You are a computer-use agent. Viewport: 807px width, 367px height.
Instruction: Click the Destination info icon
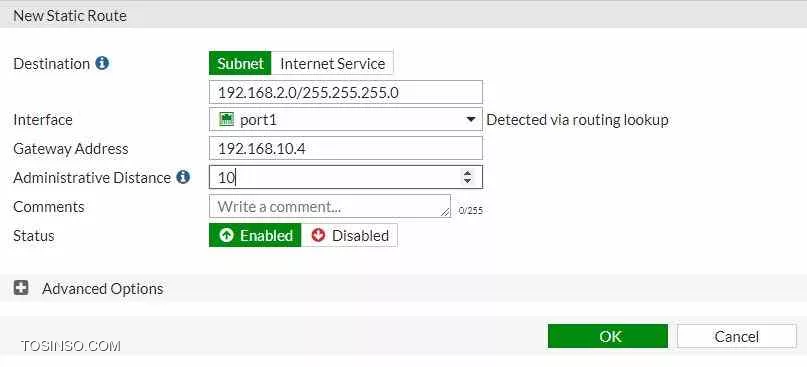pyautogui.click(x=102, y=63)
